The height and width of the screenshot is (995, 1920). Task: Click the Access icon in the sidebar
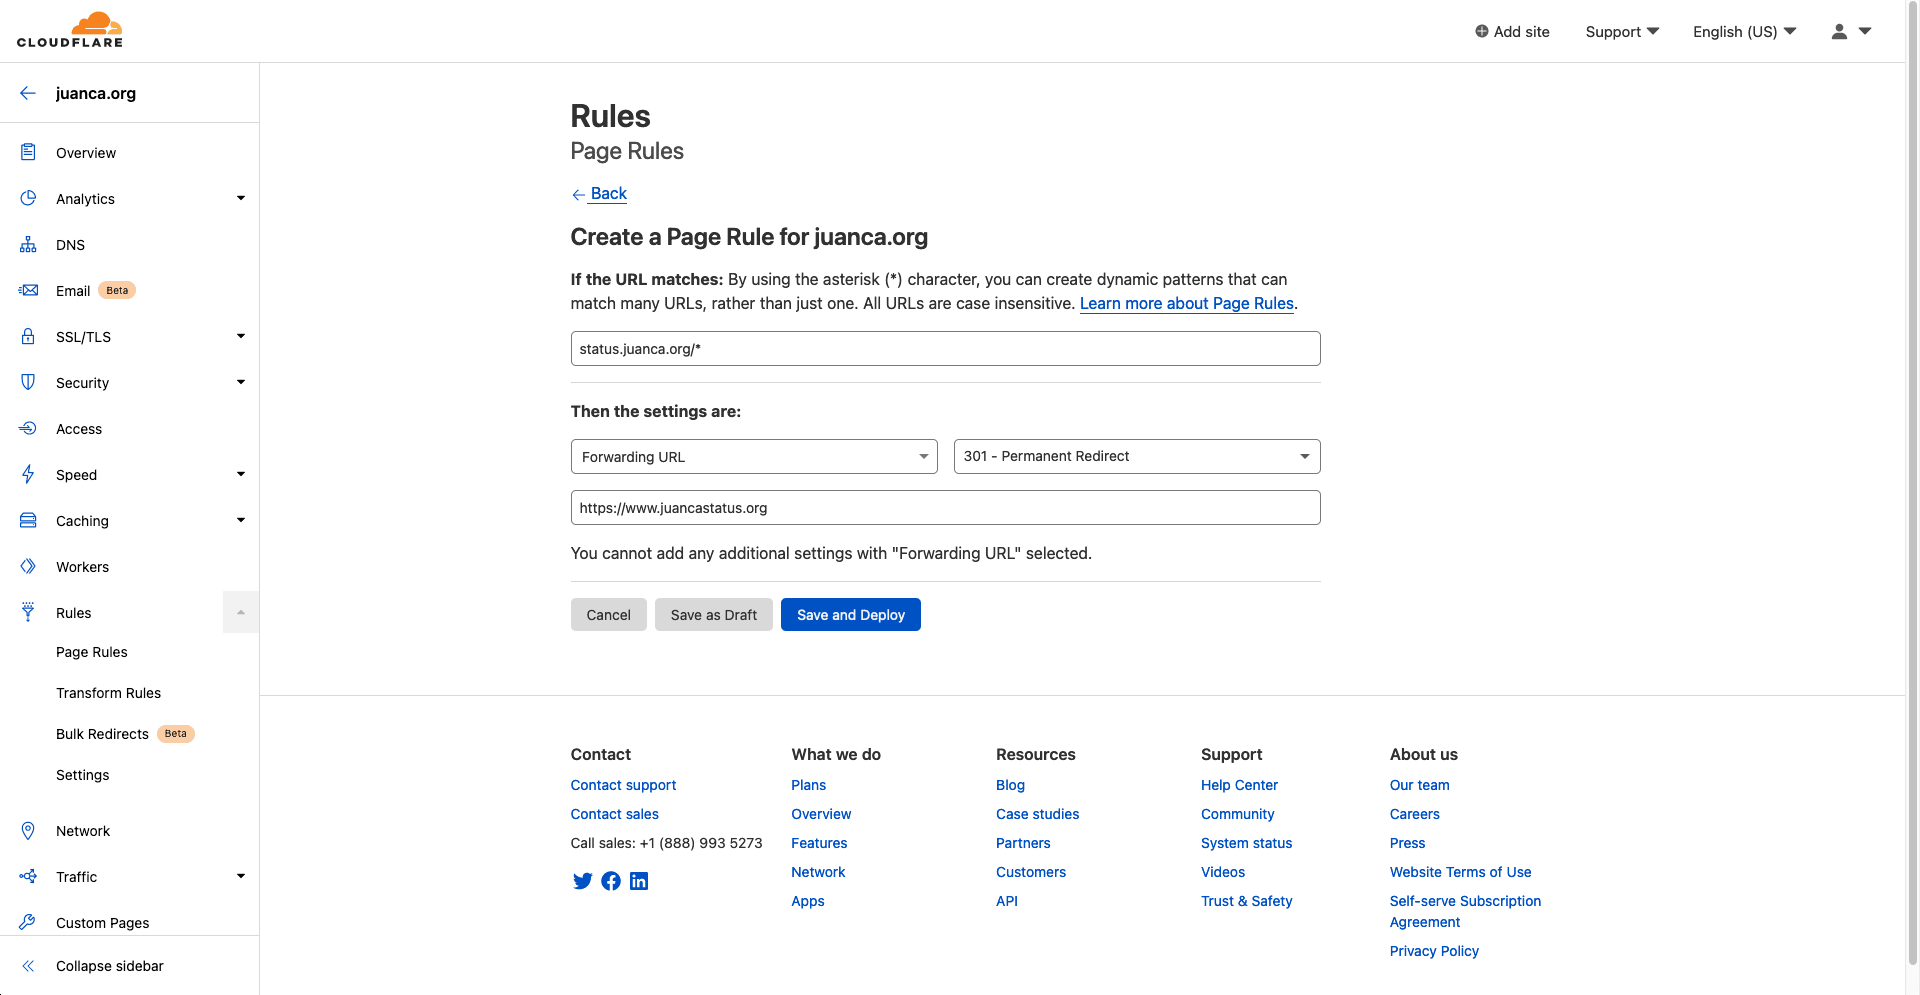pos(28,428)
